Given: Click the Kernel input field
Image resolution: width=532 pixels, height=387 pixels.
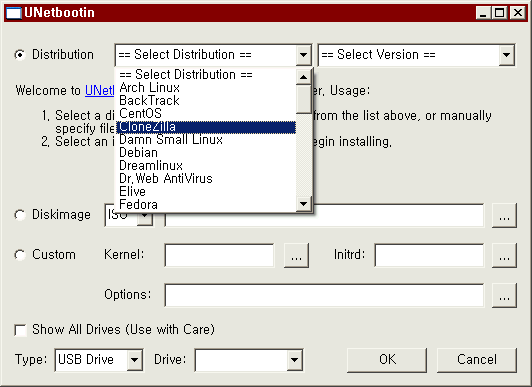Looking at the screenshot, I should tap(219, 255).
